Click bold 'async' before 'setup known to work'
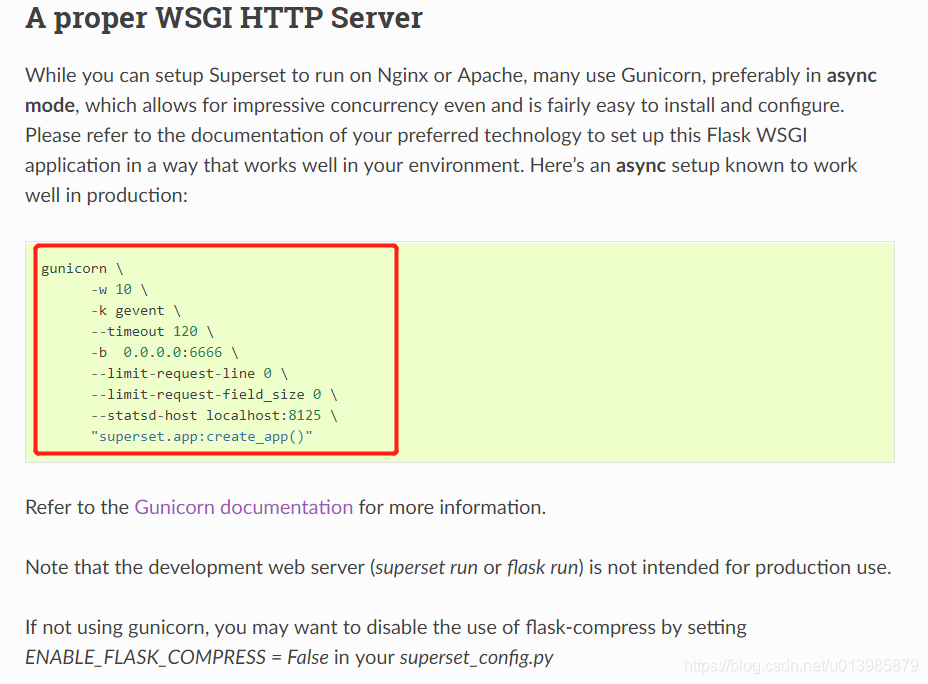This screenshot has width=928, height=684. tap(641, 166)
